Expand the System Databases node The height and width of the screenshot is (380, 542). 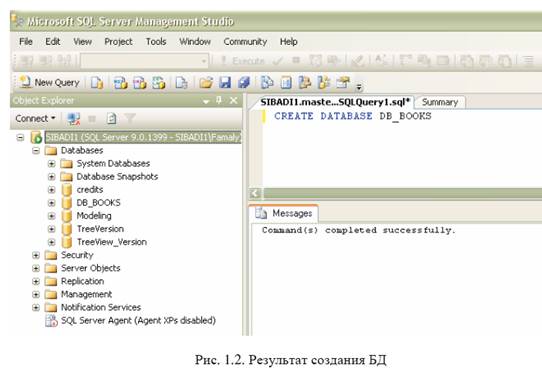click(52, 164)
